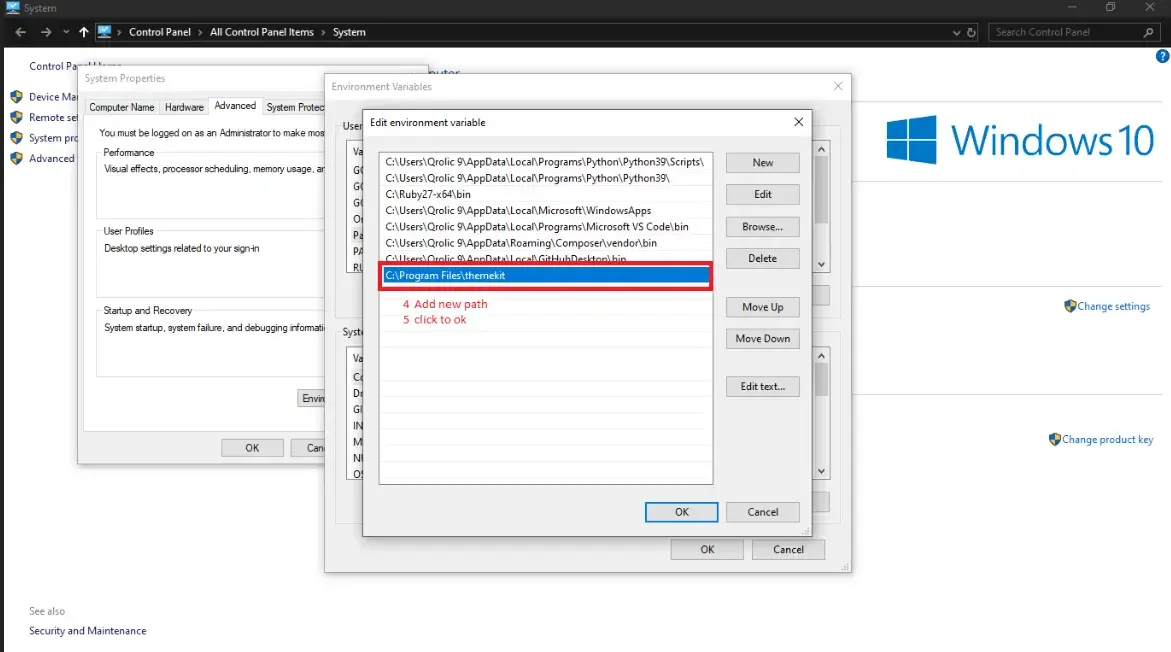
Task: Open the Security and Maintenance link
Action: tap(88, 631)
